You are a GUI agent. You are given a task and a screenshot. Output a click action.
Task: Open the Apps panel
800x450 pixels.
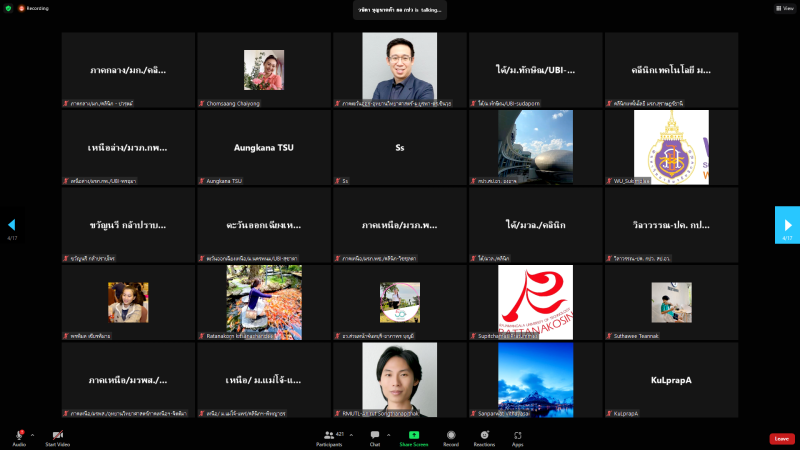click(x=518, y=435)
